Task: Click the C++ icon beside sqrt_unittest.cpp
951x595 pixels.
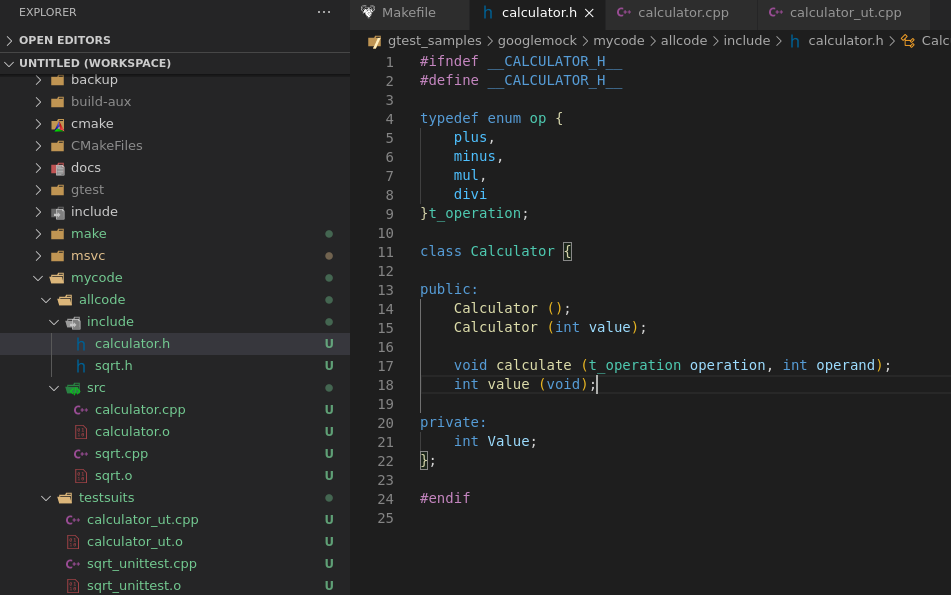Action: tap(73, 563)
